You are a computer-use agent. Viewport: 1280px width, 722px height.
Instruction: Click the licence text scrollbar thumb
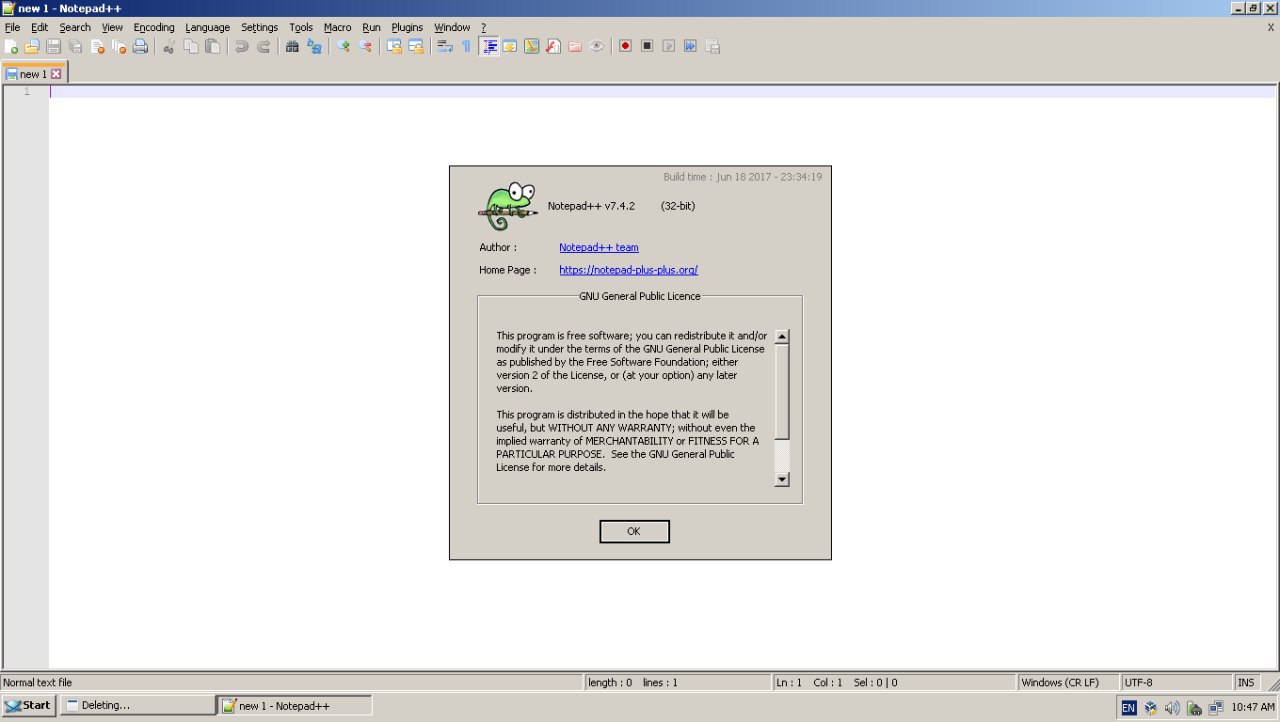click(782, 392)
